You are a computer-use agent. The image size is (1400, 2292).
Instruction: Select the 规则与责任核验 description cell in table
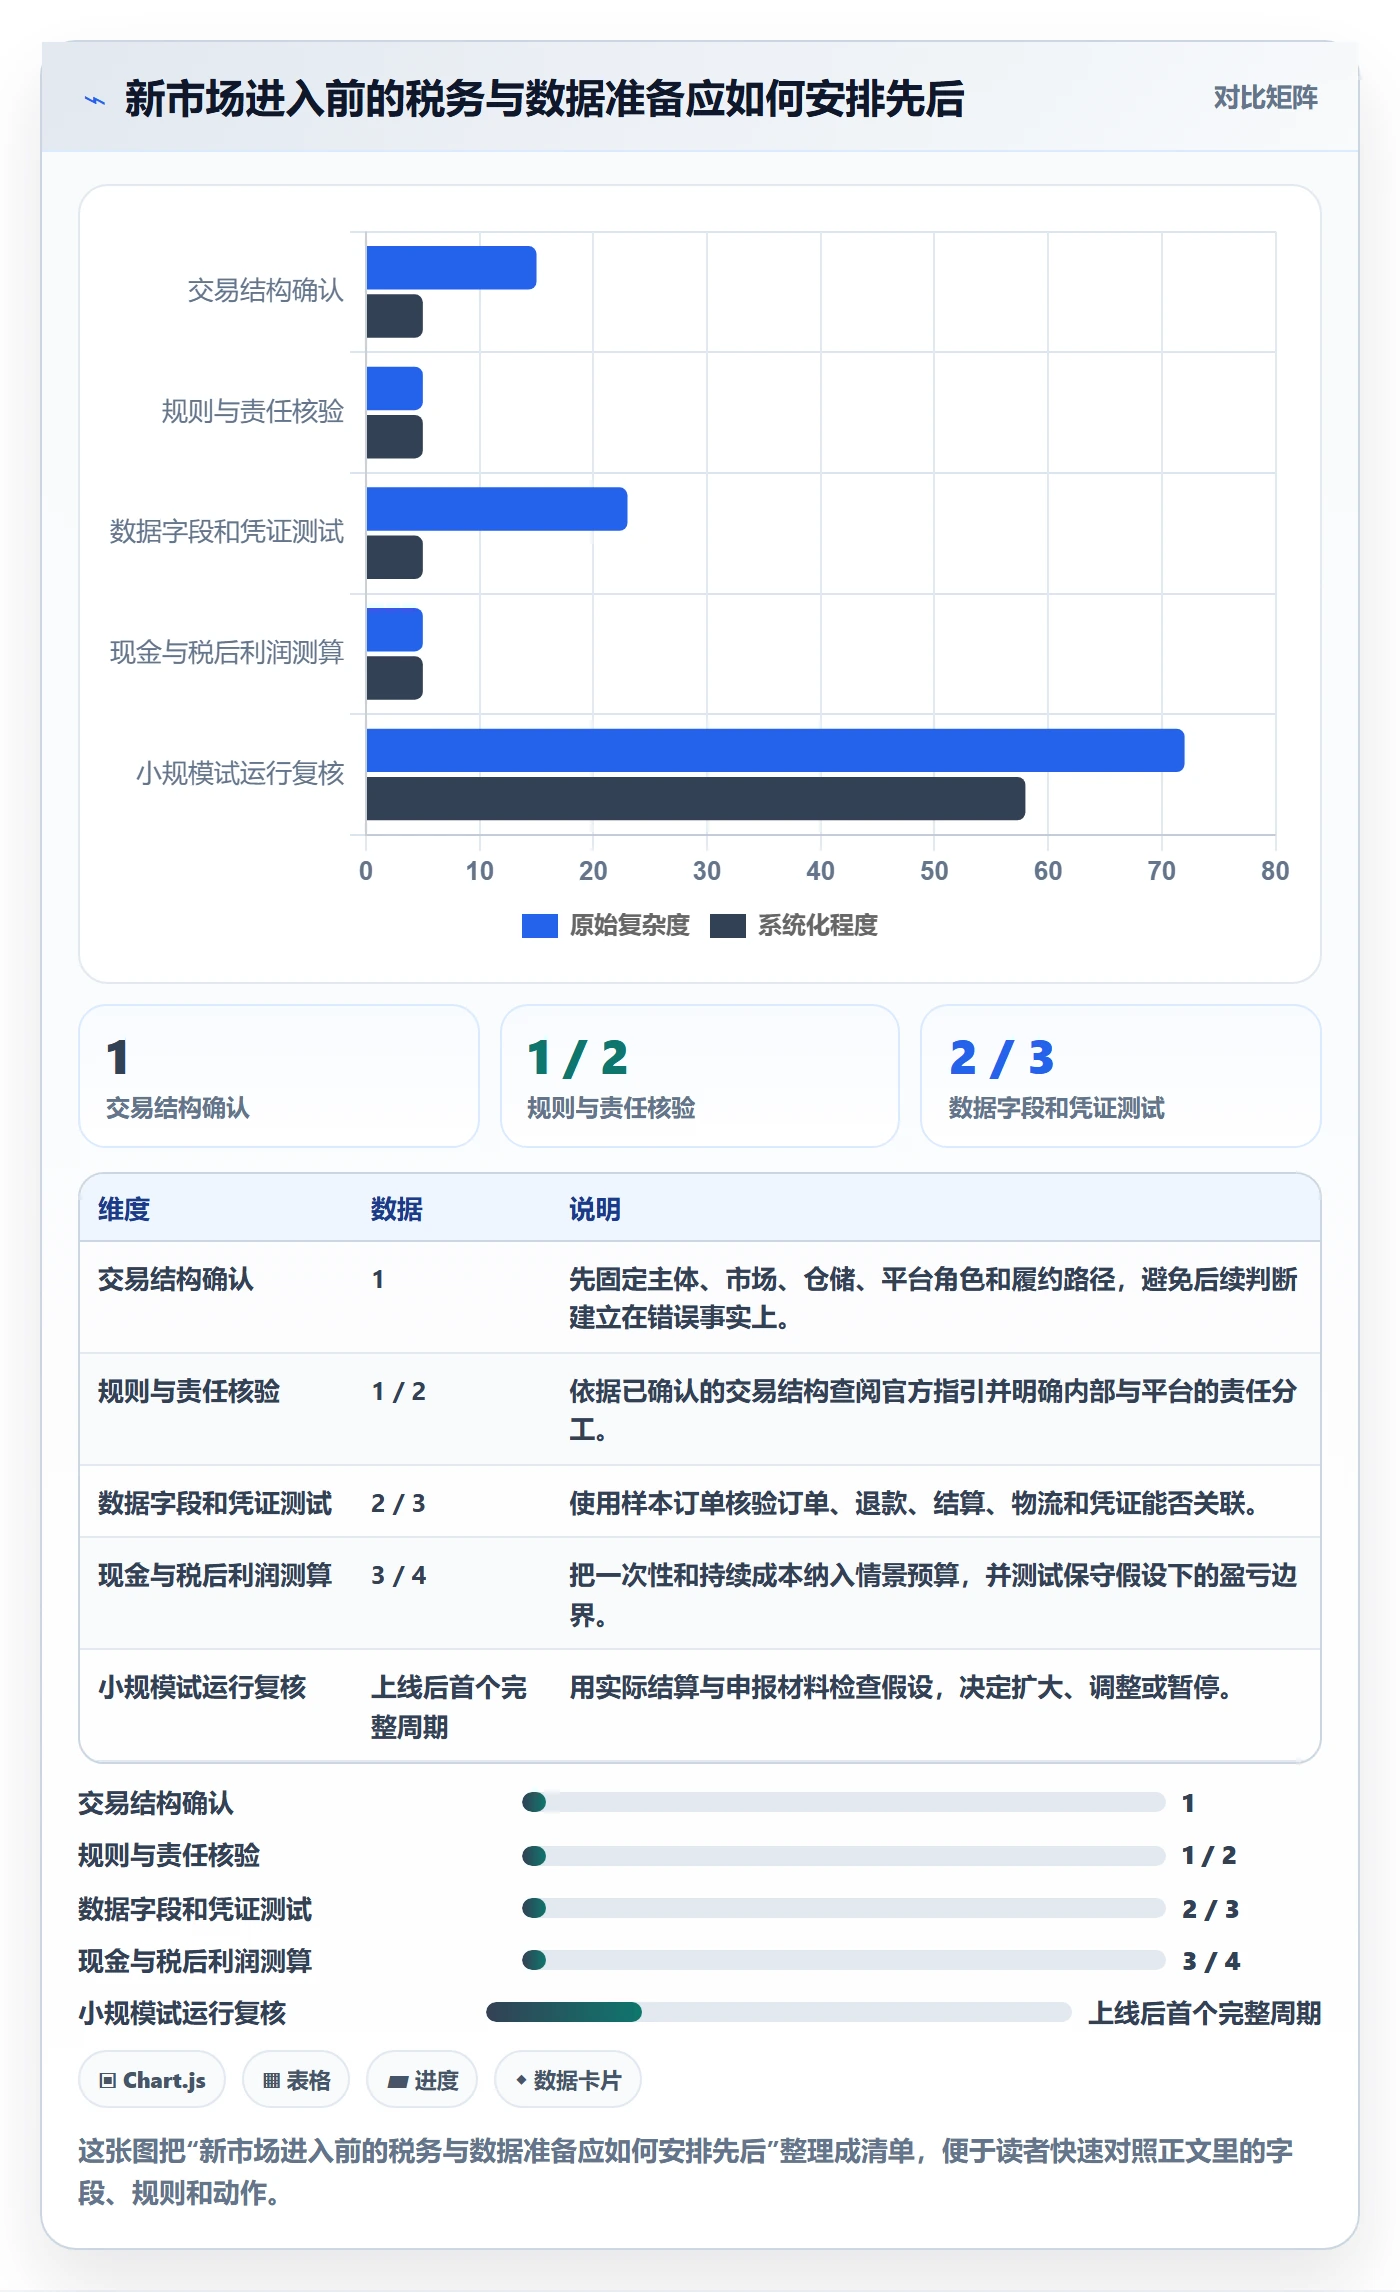[x=934, y=1410]
